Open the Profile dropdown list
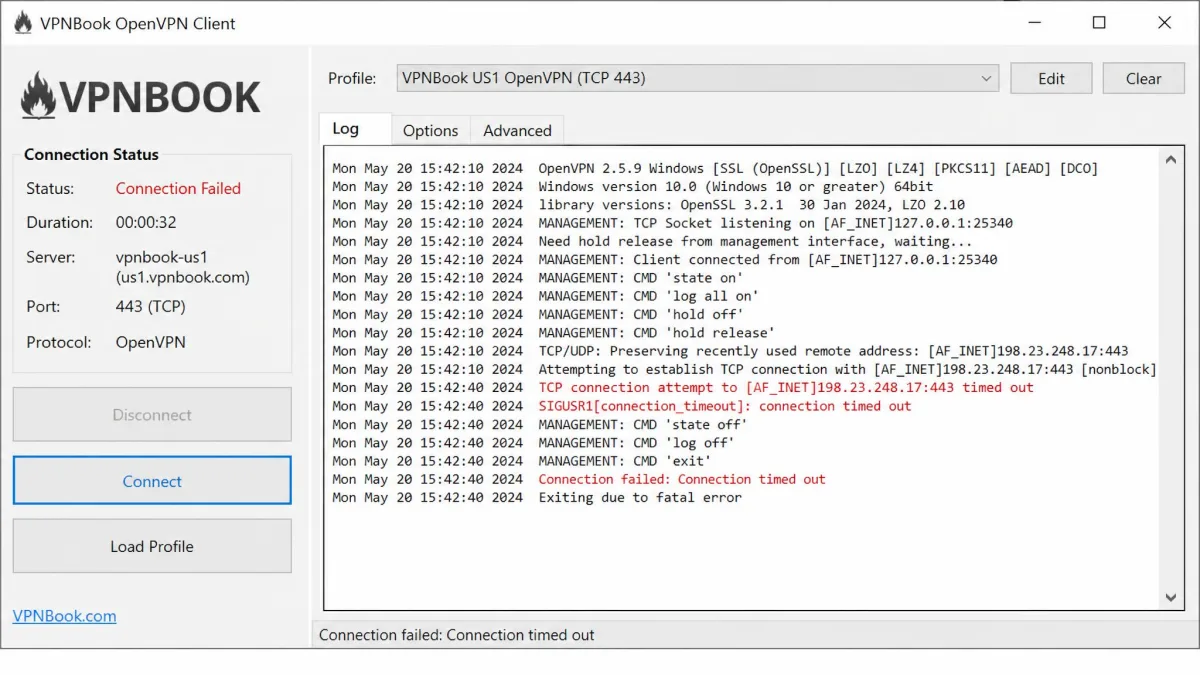This screenshot has width=1200, height=675. pos(697,78)
